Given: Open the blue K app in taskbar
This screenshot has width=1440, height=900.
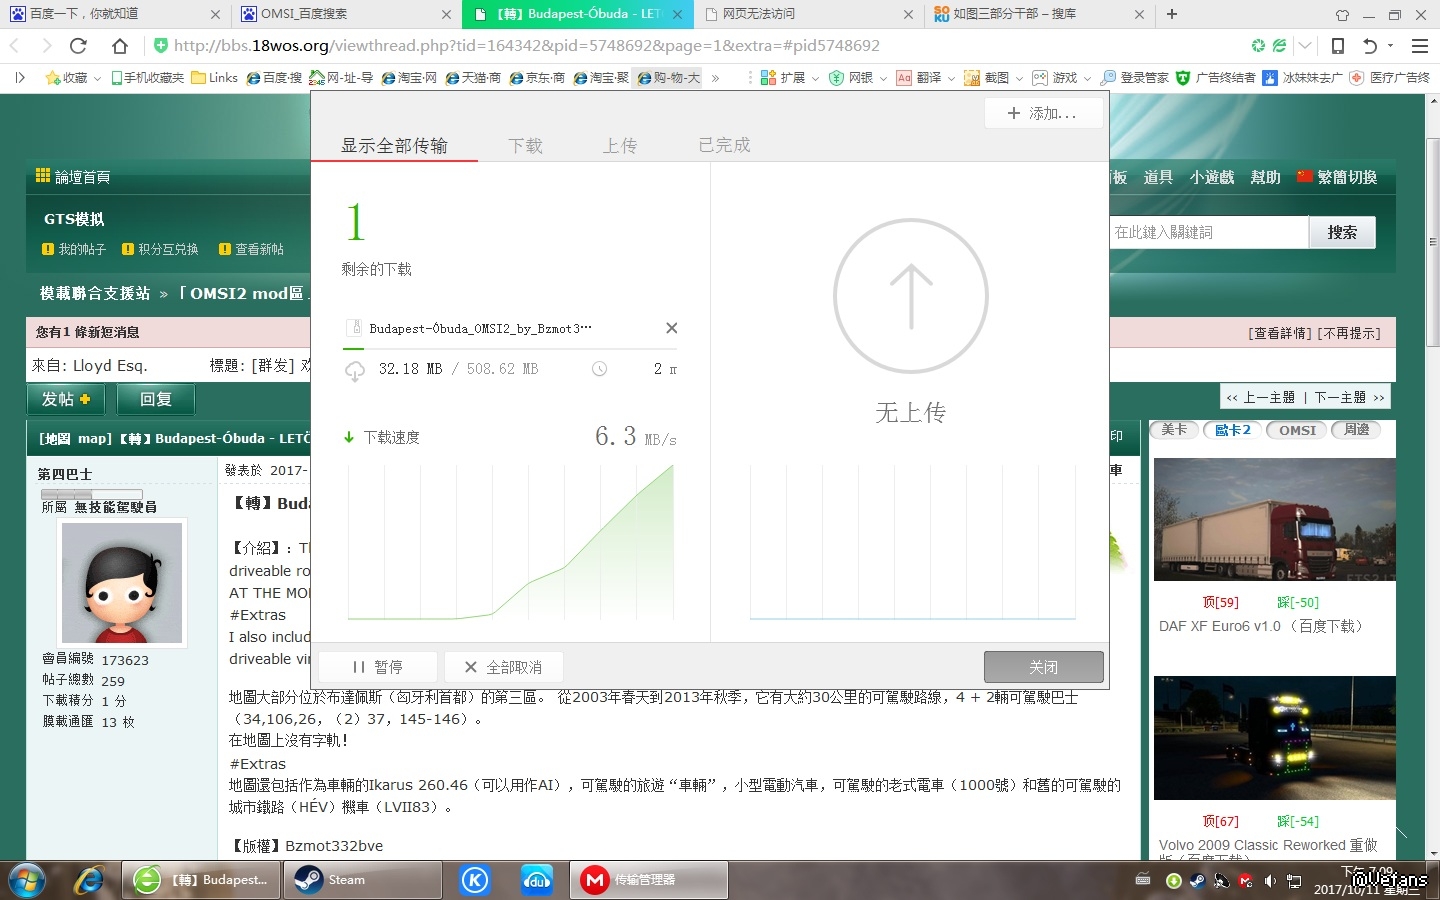Looking at the screenshot, I should click(475, 880).
